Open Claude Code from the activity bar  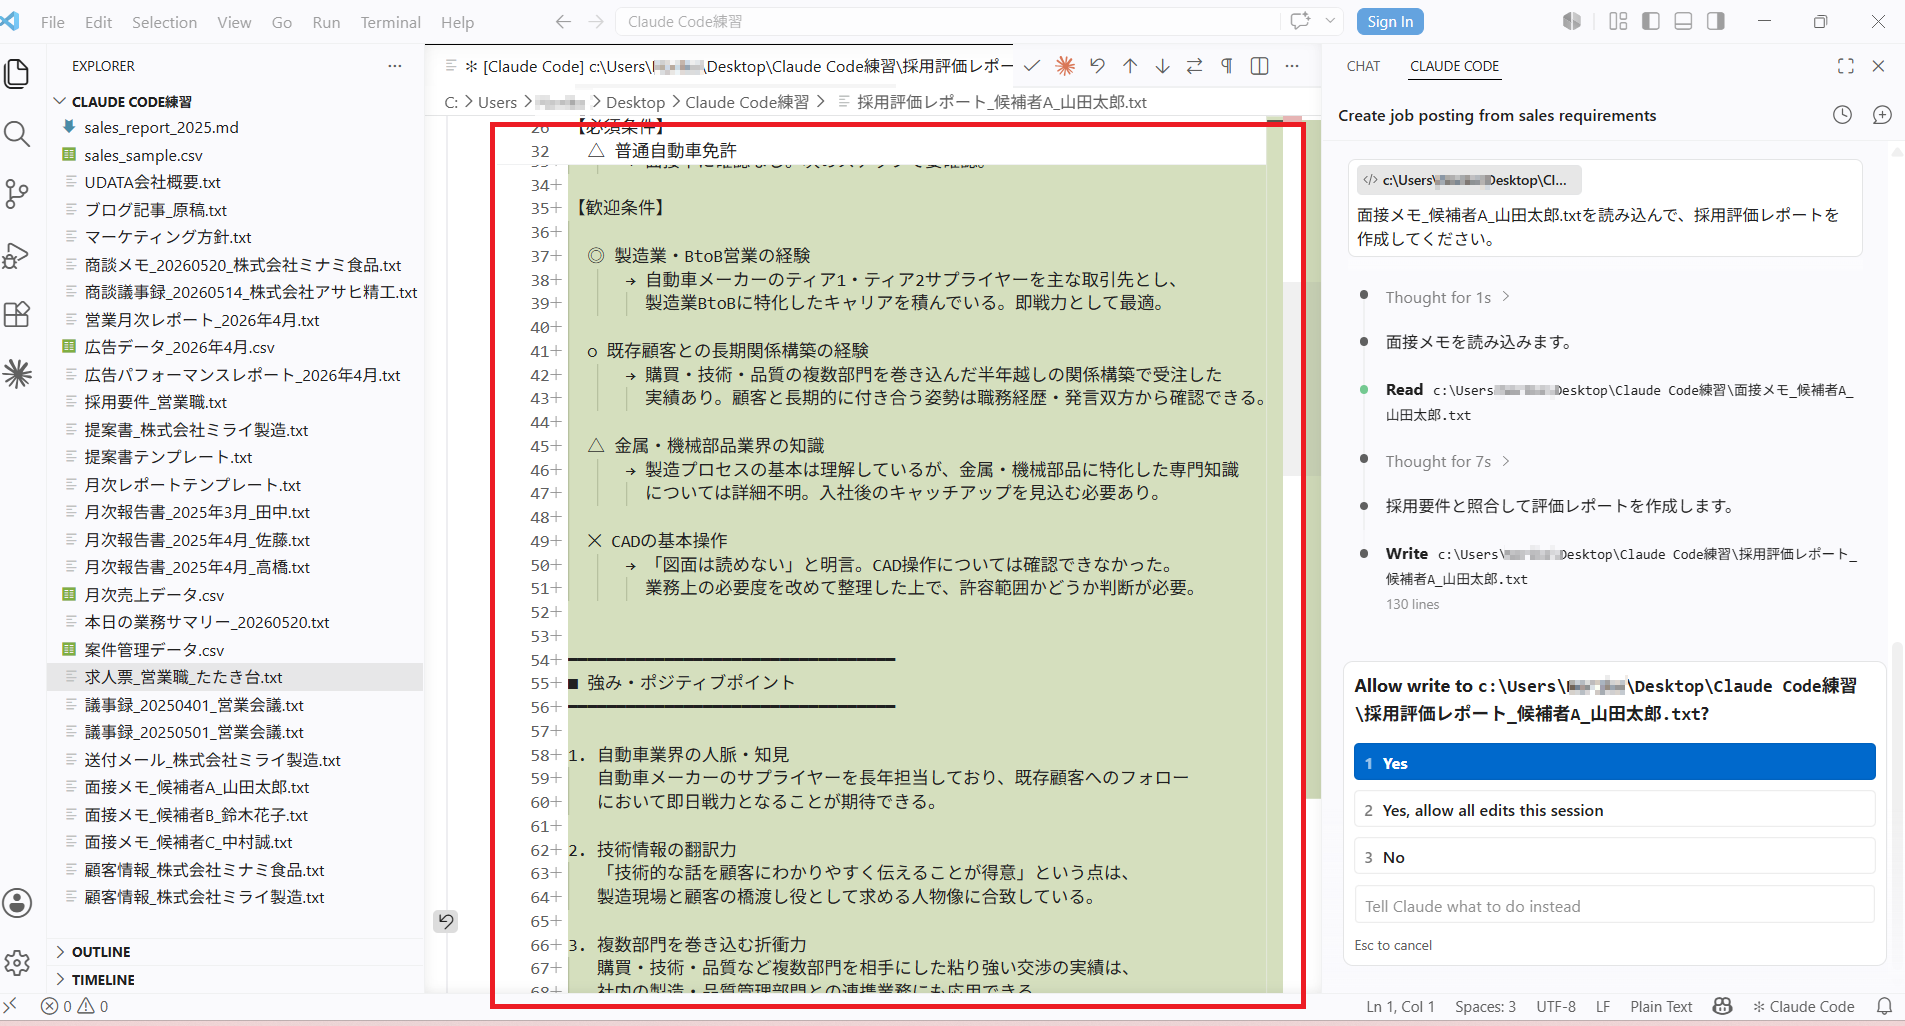17,374
